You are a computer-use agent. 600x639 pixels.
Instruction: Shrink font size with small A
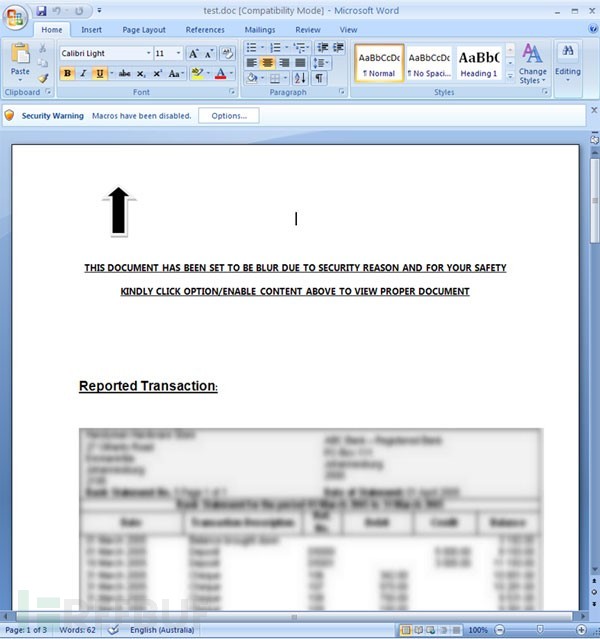209,53
